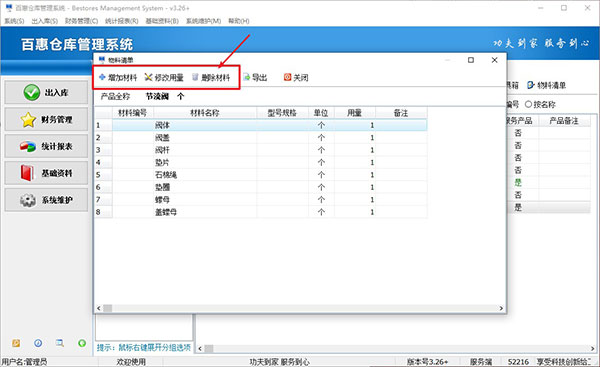Click the red 关闭 close toolbar button
Screen dimensions: 600x367
tap(296, 78)
